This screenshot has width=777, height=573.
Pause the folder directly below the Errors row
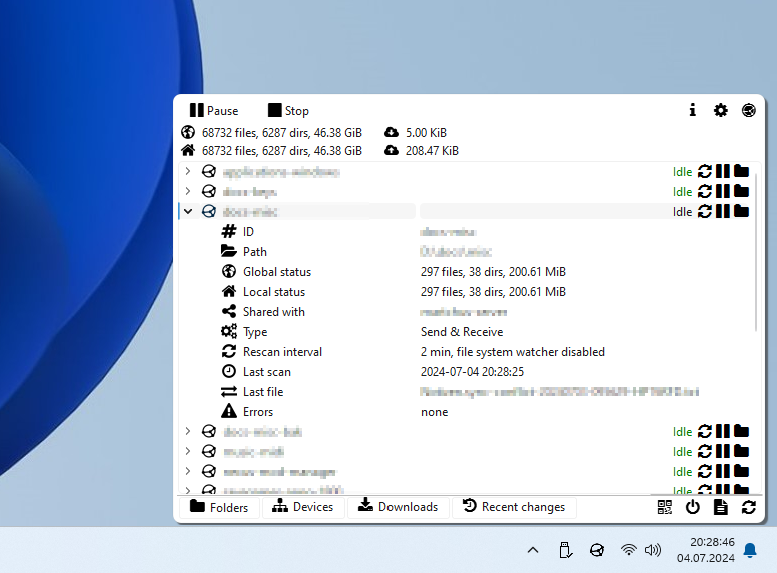(723, 431)
